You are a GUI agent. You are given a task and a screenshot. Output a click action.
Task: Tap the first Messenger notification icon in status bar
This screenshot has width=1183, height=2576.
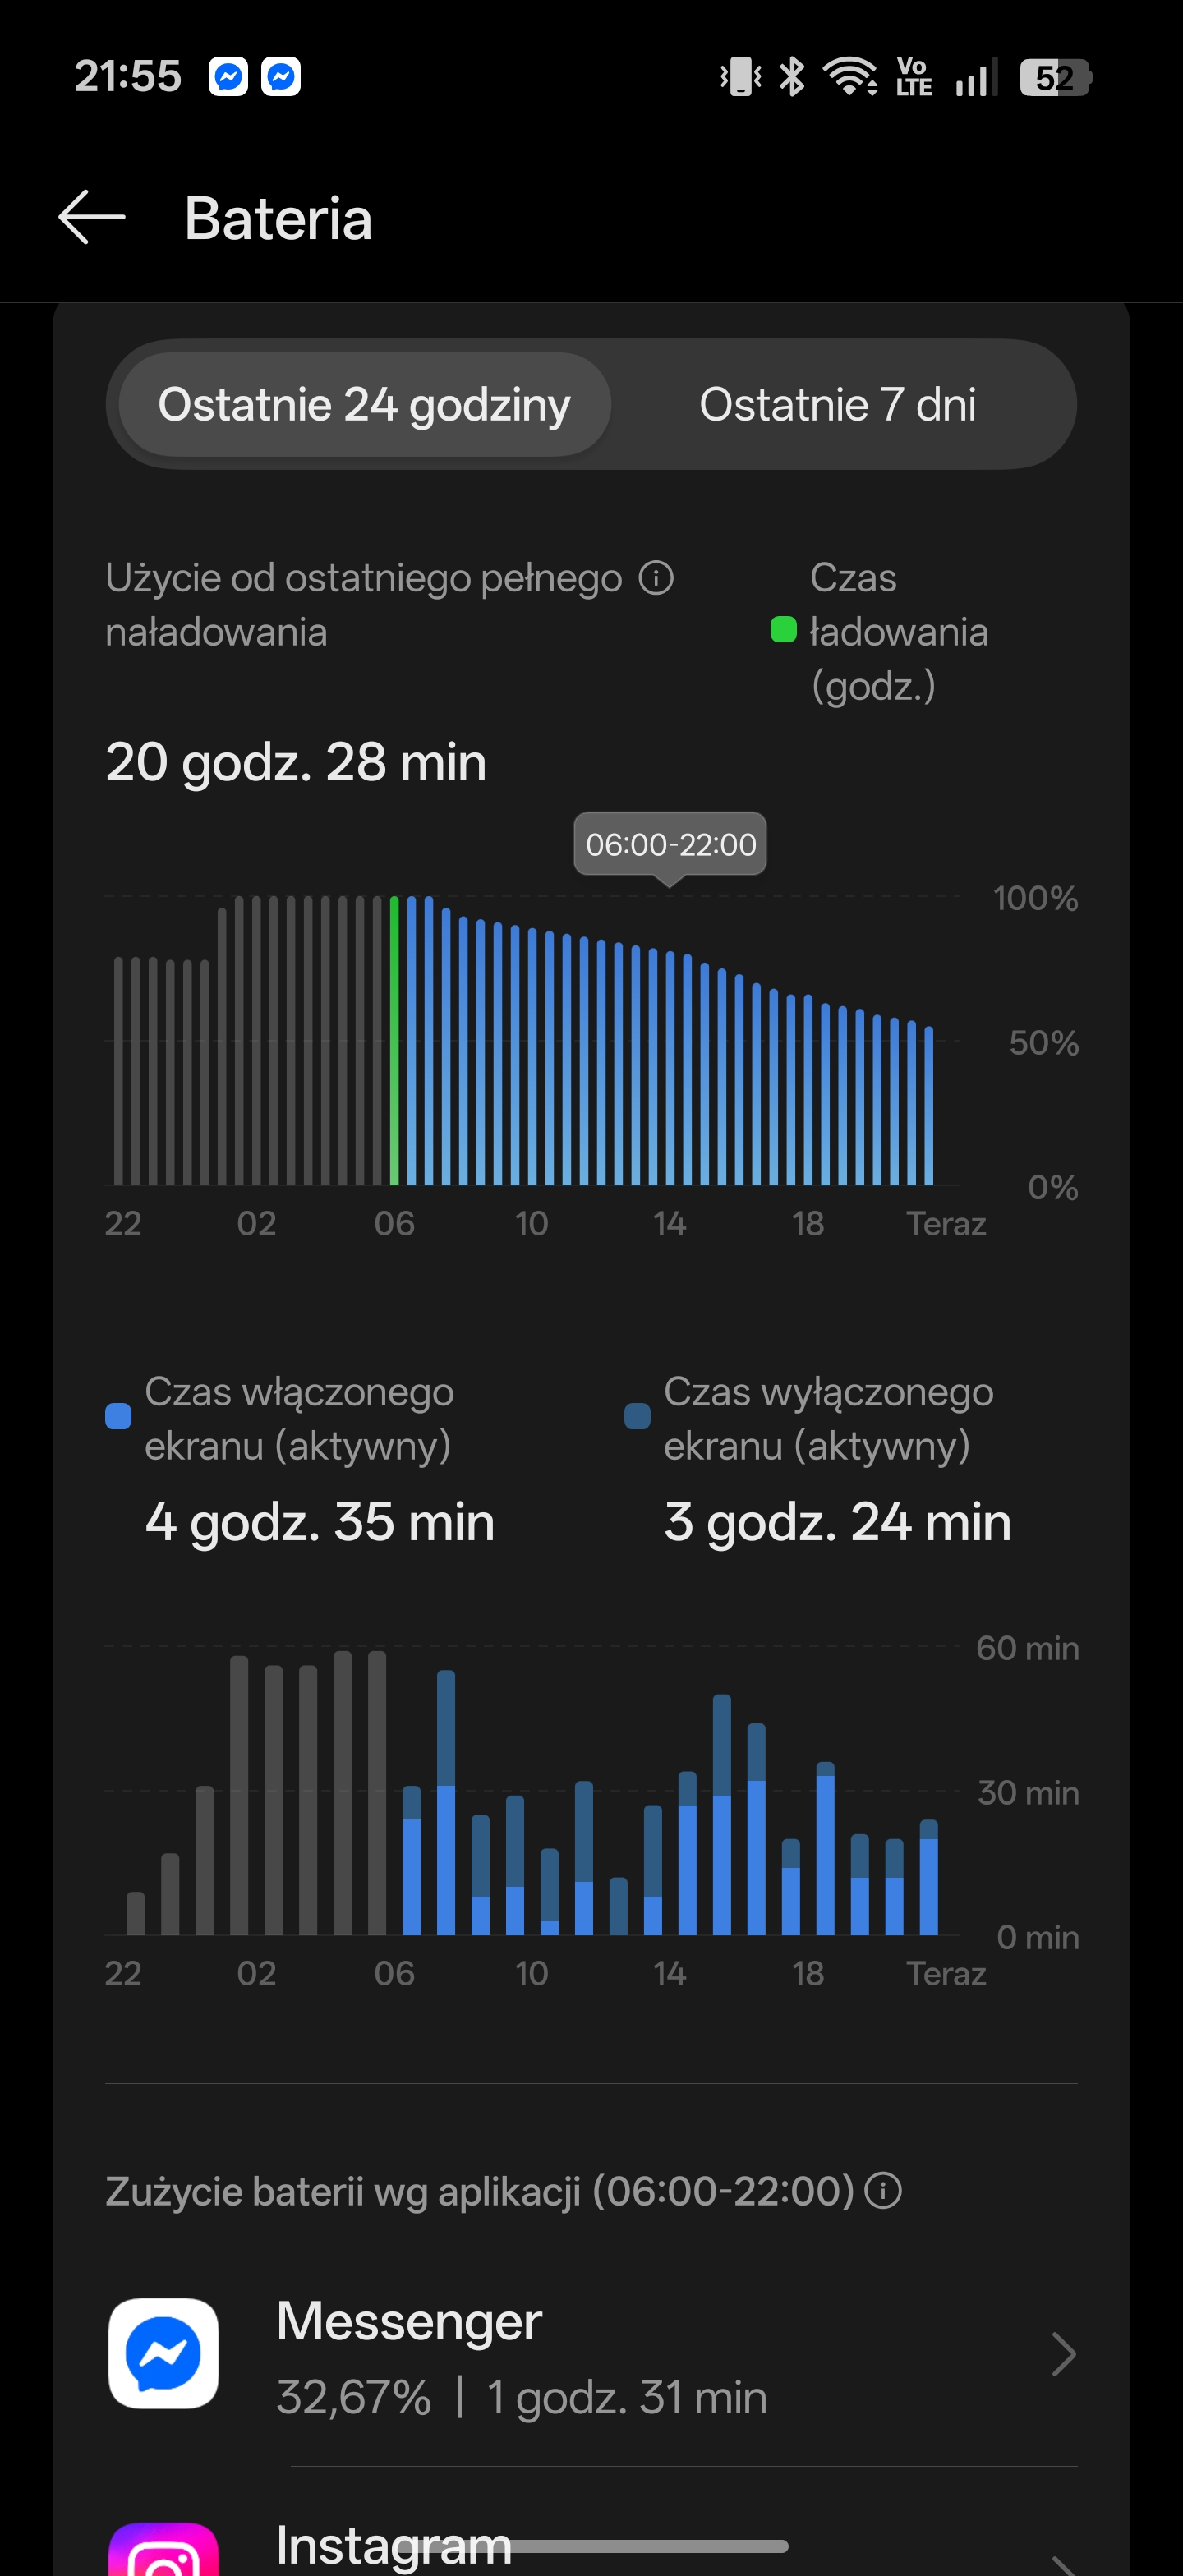[x=228, y=77]
